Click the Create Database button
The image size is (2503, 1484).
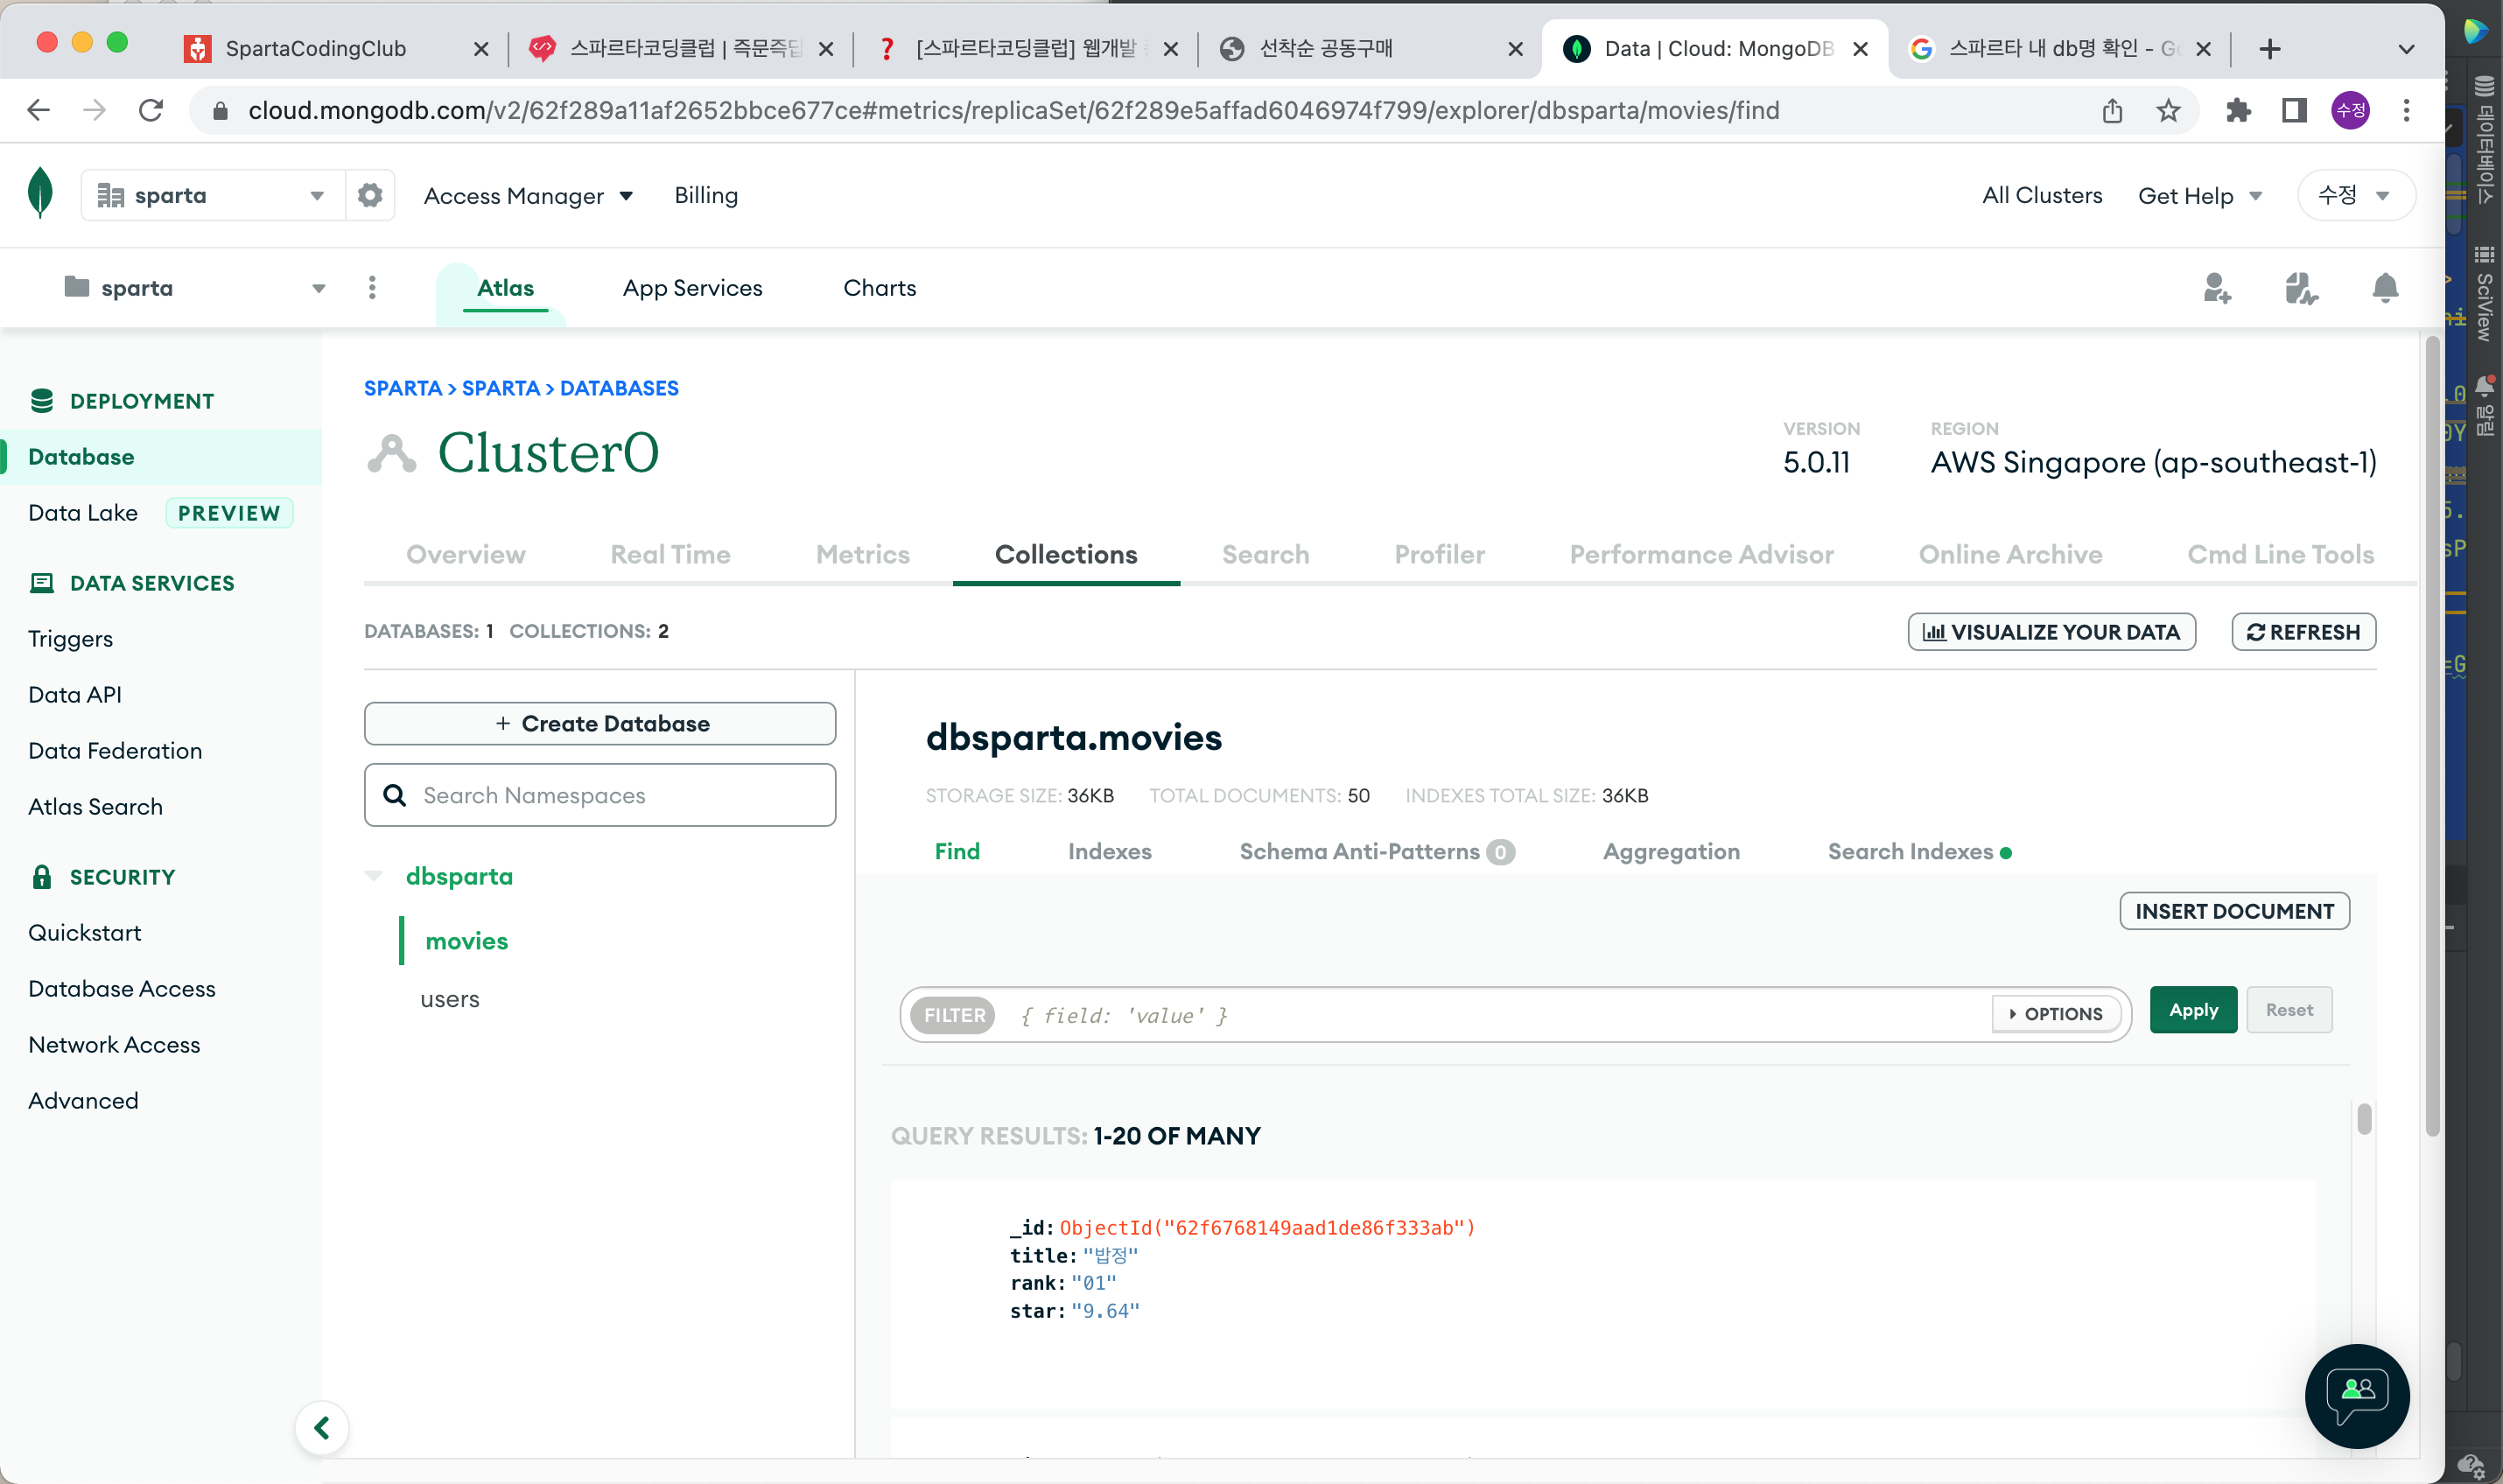pos(600,723)
